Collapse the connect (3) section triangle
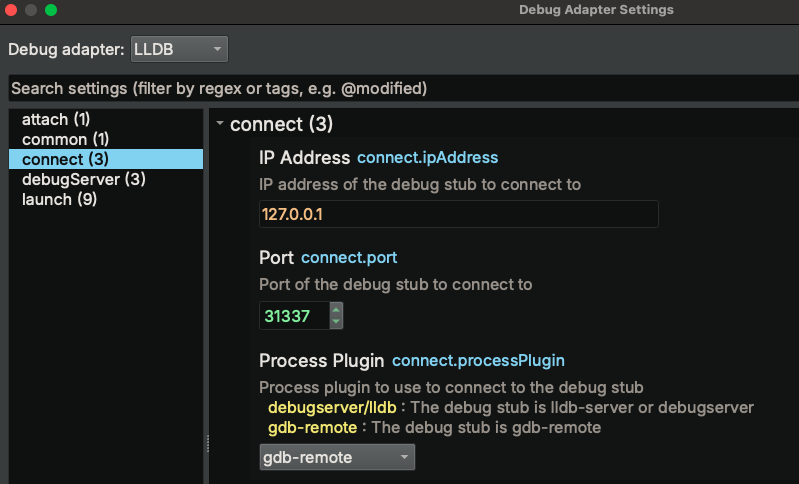 point(220,123)
